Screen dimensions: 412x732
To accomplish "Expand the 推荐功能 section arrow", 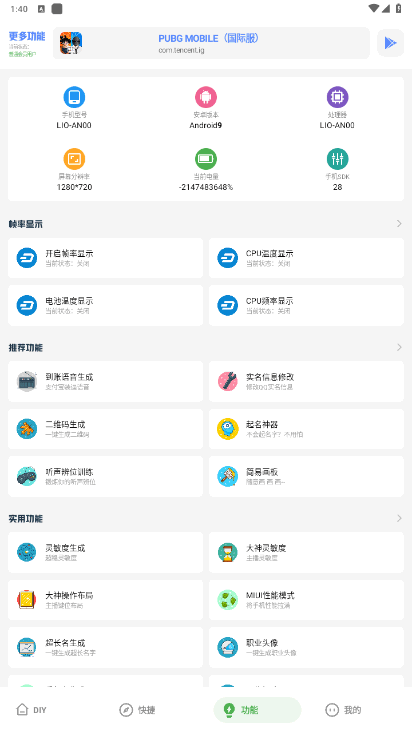I will coord(399,347).
